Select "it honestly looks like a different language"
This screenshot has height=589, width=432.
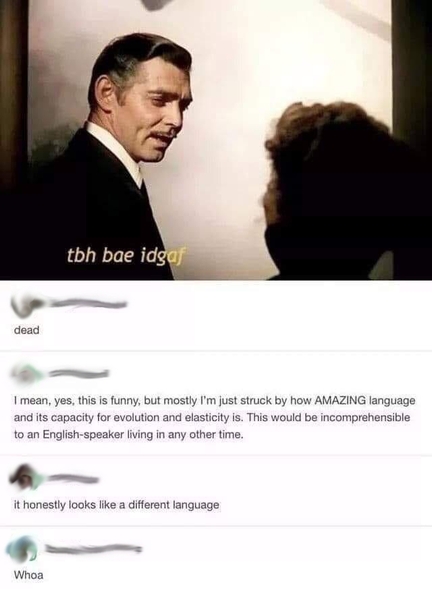pos(116,505)
